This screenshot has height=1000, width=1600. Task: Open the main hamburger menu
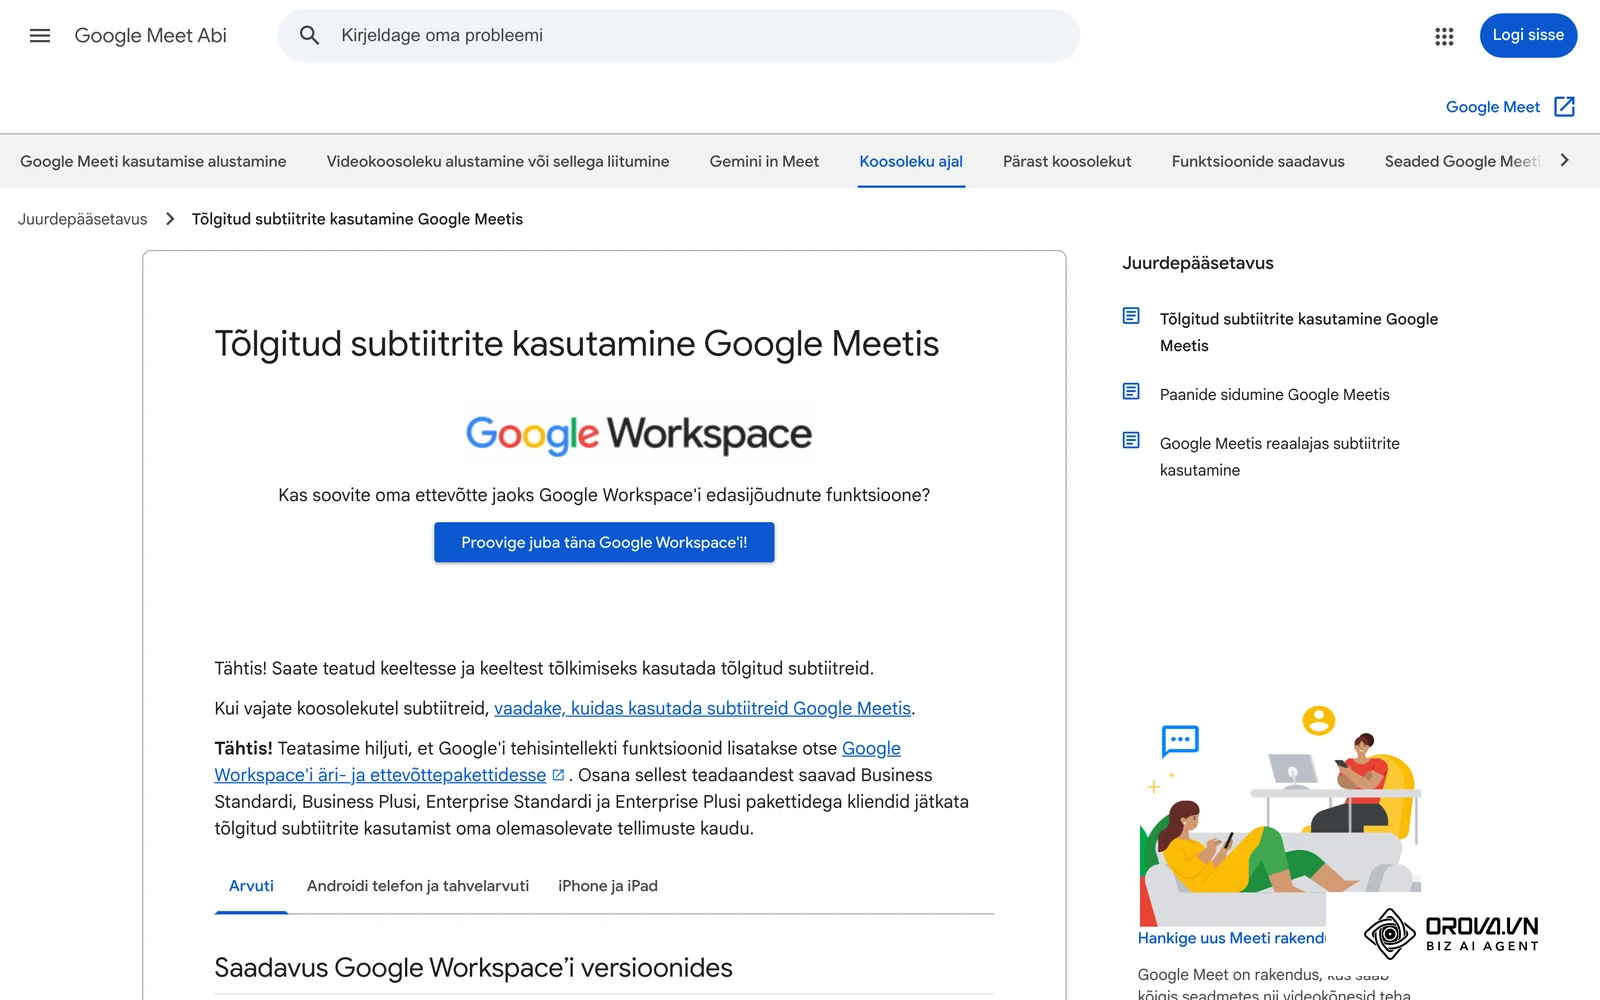click(x=40, y=36)
